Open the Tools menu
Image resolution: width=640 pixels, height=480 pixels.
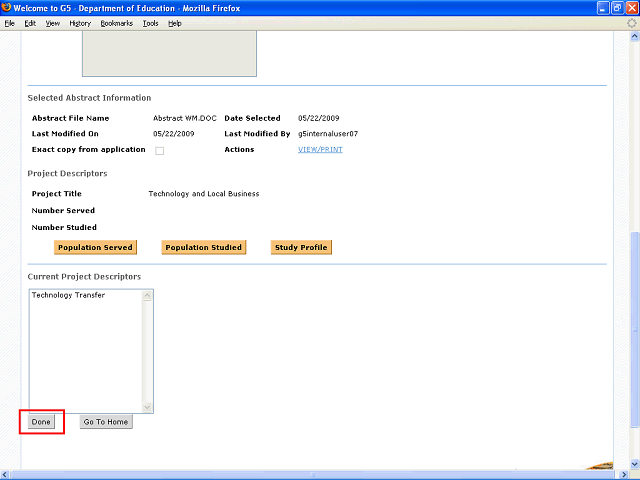pos(151,23)
